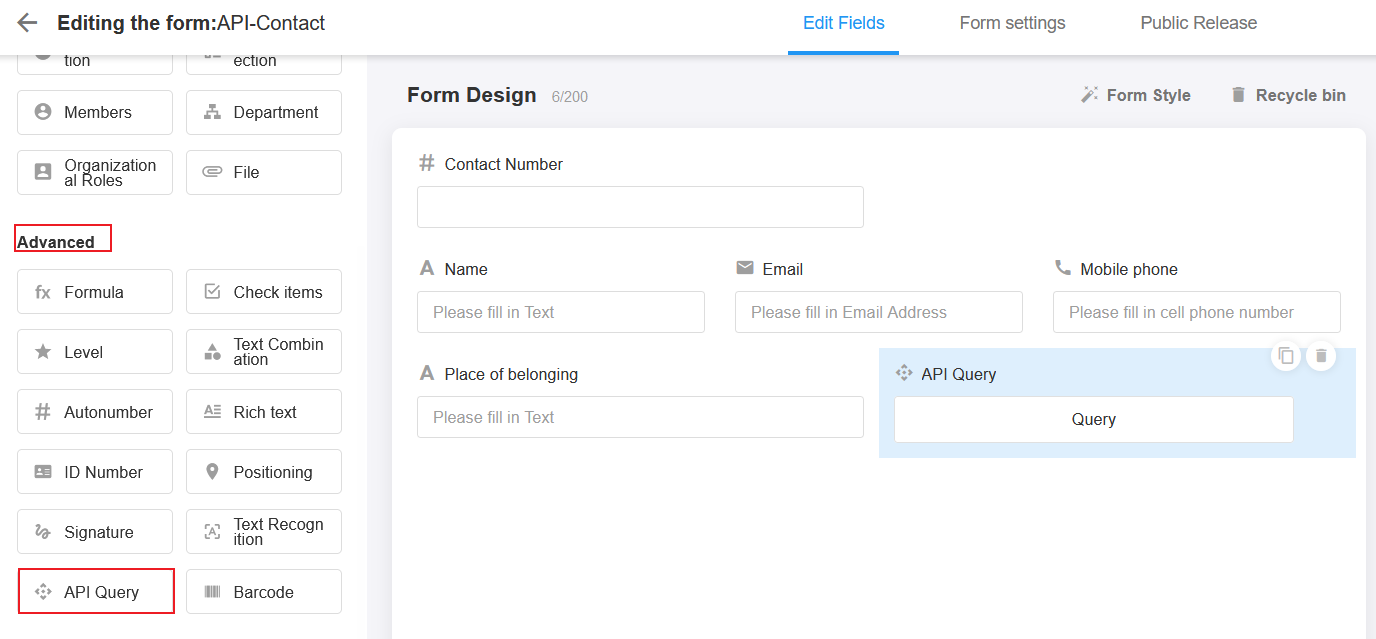Open the Public Release tab

[1198, 23]
